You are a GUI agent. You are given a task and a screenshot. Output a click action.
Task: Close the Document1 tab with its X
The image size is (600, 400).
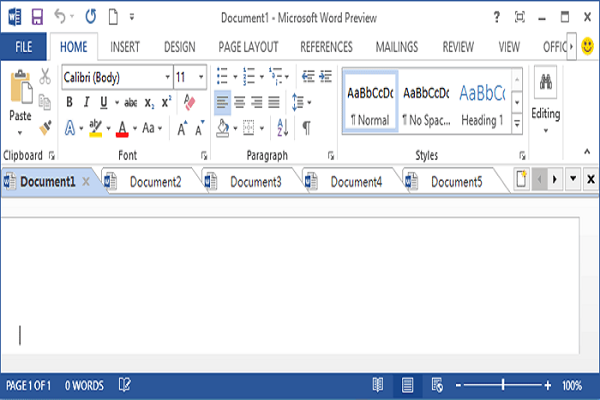[x=86, y=181]
